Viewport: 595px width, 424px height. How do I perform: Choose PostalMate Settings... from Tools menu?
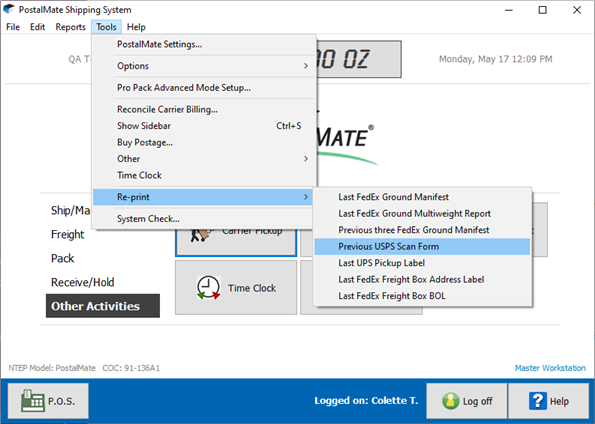[203, 44]
